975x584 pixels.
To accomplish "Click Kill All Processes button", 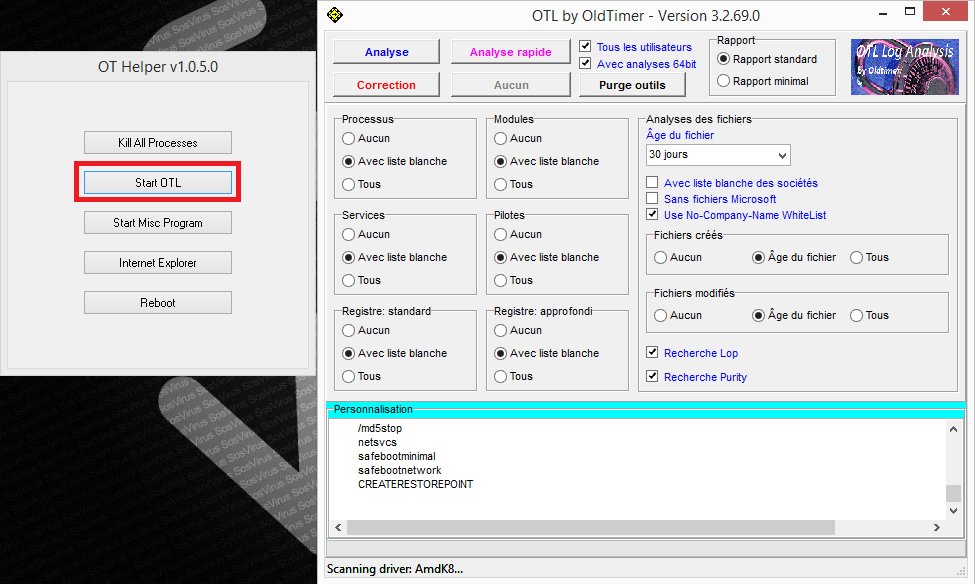I will pyautogui.click(x=157, y=143).
